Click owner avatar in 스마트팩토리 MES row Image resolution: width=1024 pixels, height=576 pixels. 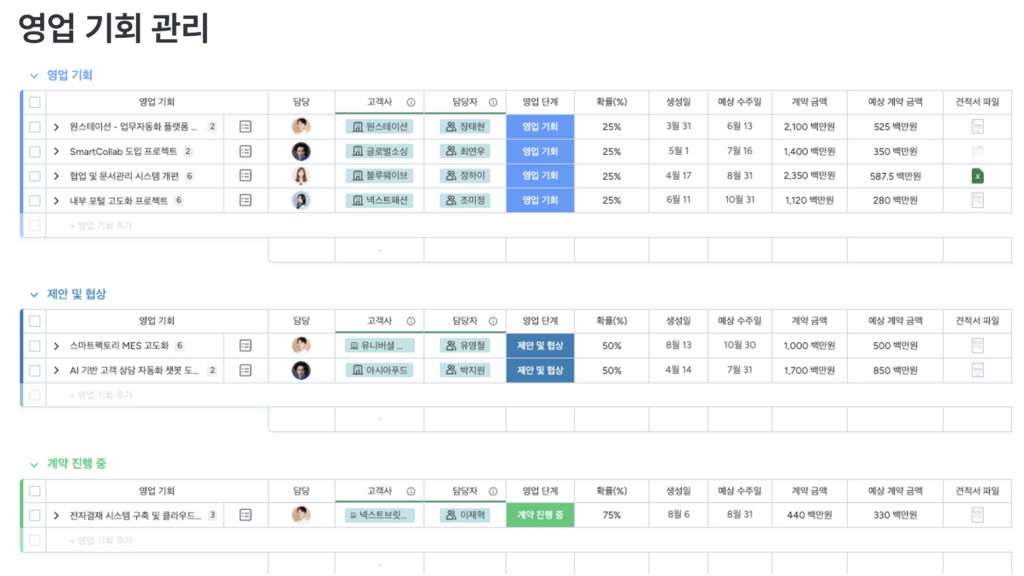[301, 345]
